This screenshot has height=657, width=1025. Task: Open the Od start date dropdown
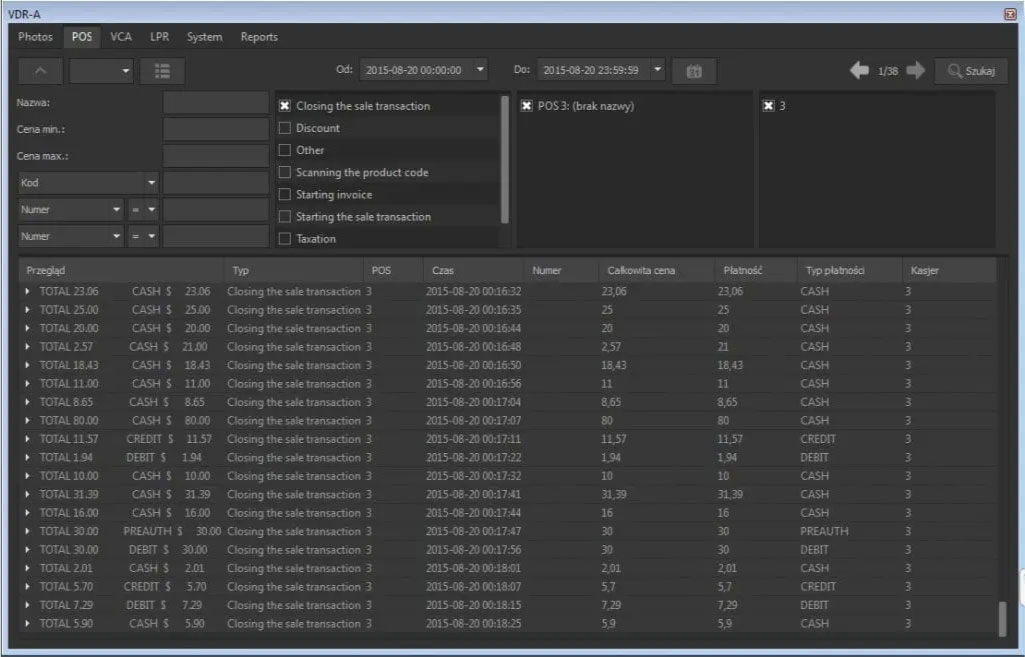[480, 70]
